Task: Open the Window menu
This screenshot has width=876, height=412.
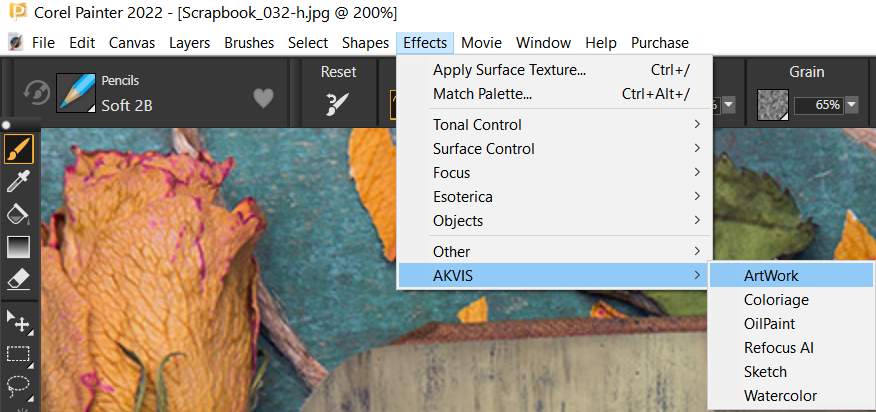Action: tap(544, 43)
